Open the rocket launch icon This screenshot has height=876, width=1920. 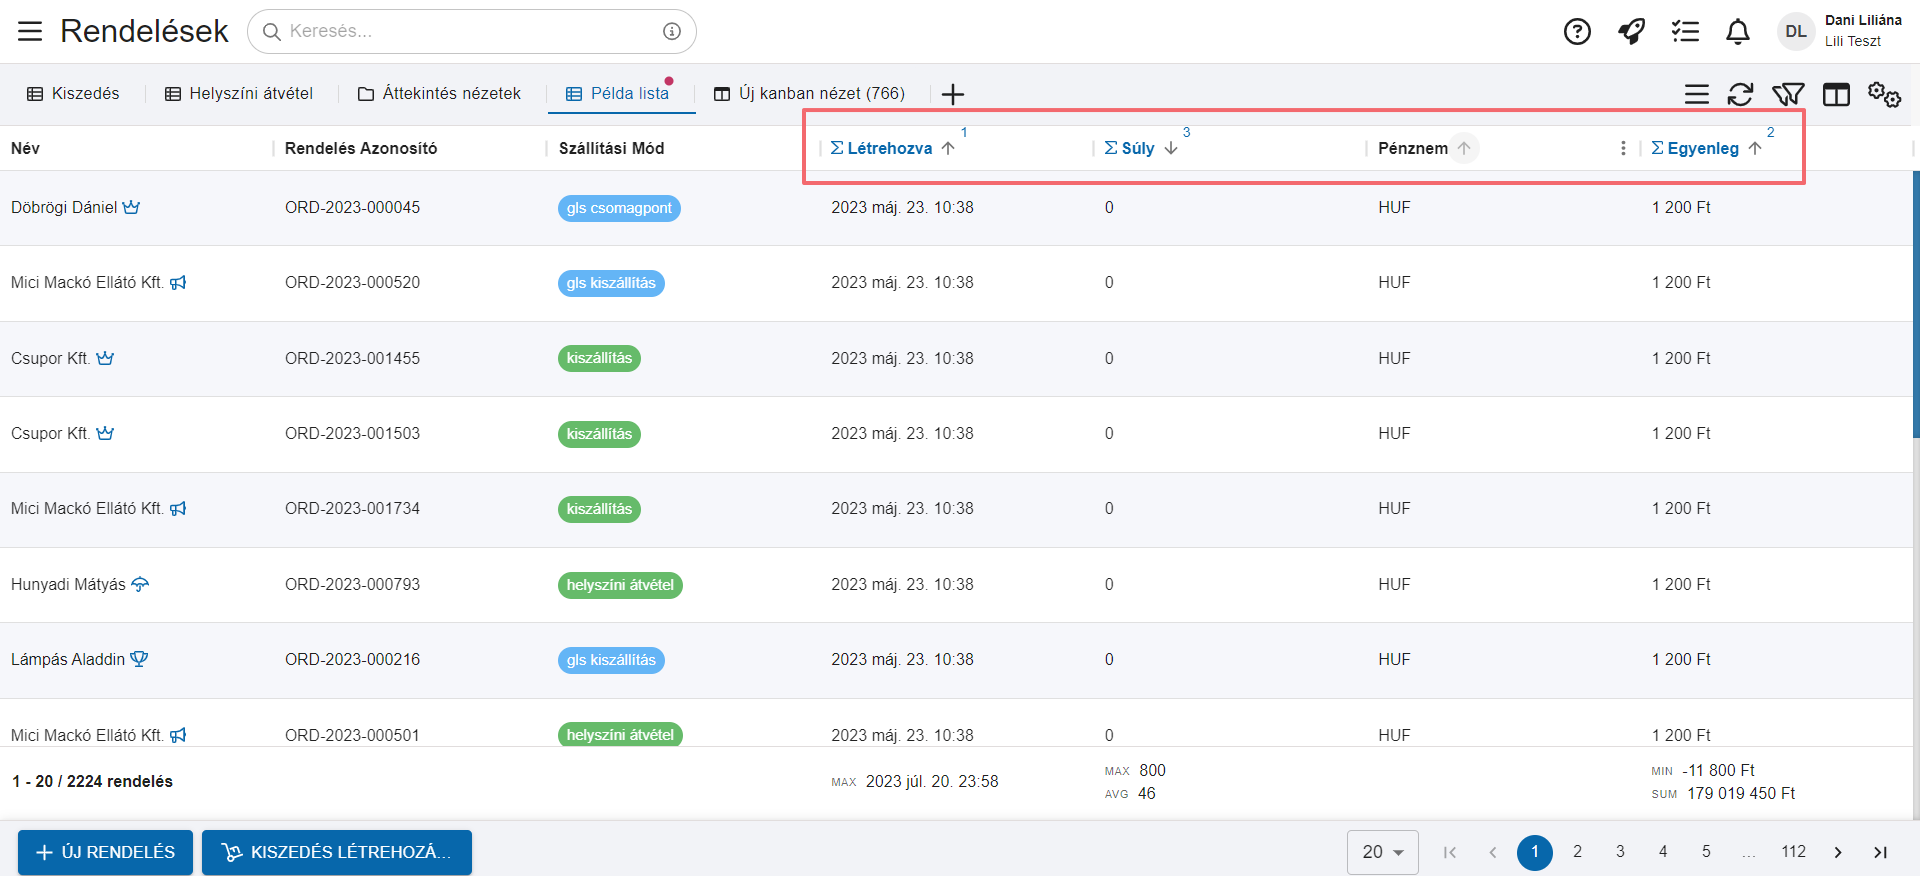[1631, 32]
